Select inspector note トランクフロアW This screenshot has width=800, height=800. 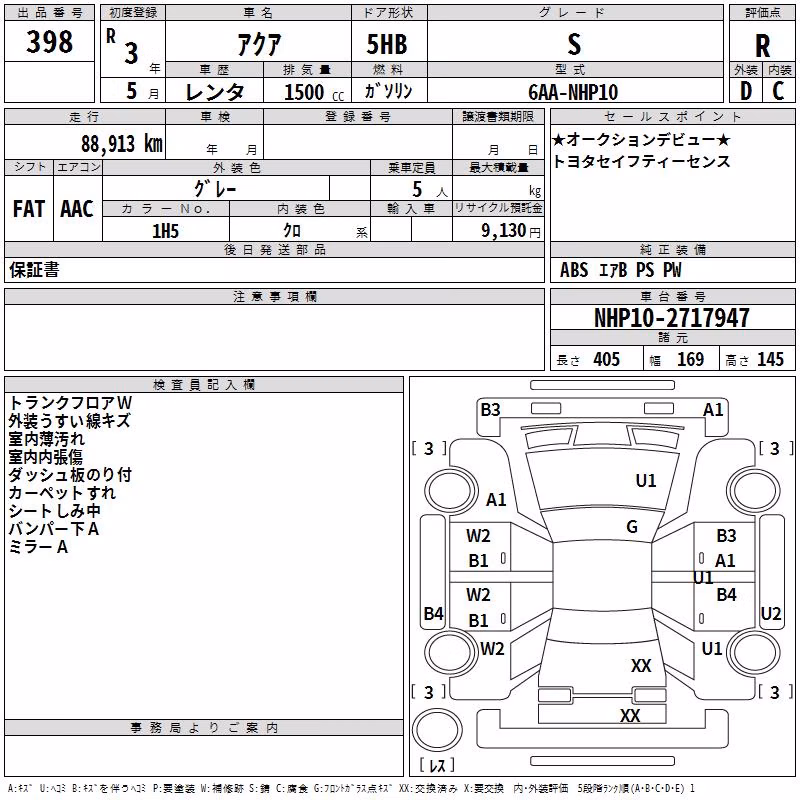[x=70, y=403]
